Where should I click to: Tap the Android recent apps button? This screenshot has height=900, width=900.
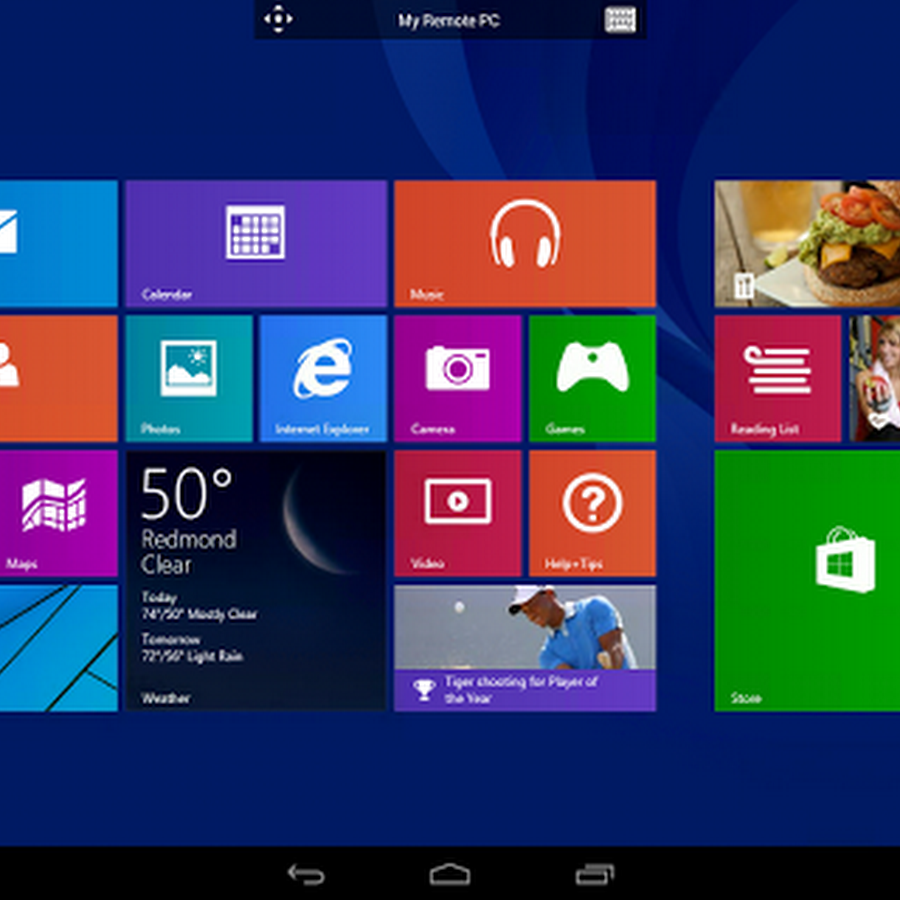click(595, 875)
